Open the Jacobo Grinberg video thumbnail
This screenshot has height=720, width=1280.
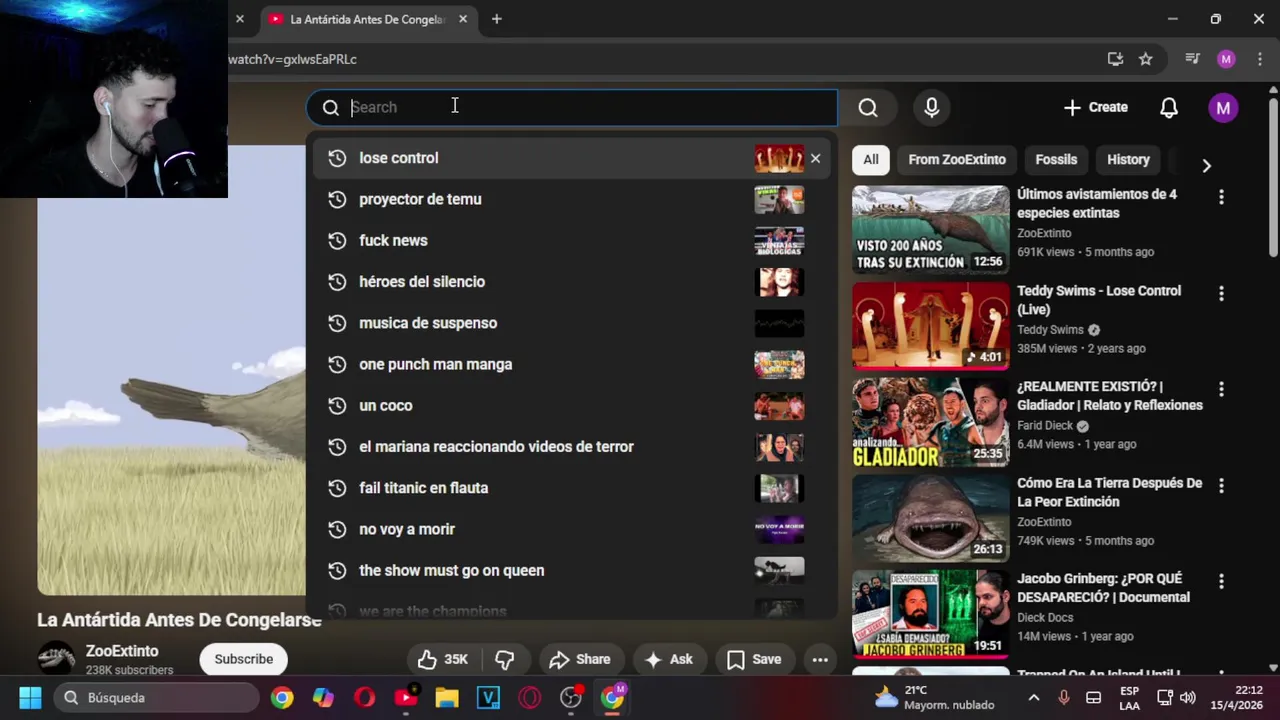(931, 614)
